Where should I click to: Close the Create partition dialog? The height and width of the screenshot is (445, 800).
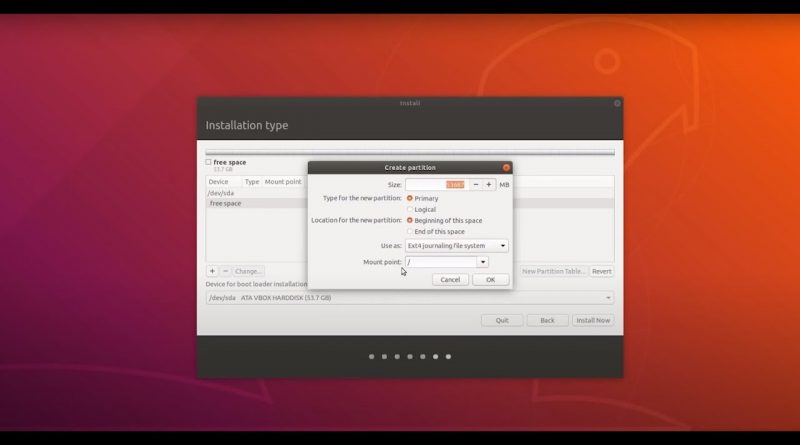[x=506, y=167]
